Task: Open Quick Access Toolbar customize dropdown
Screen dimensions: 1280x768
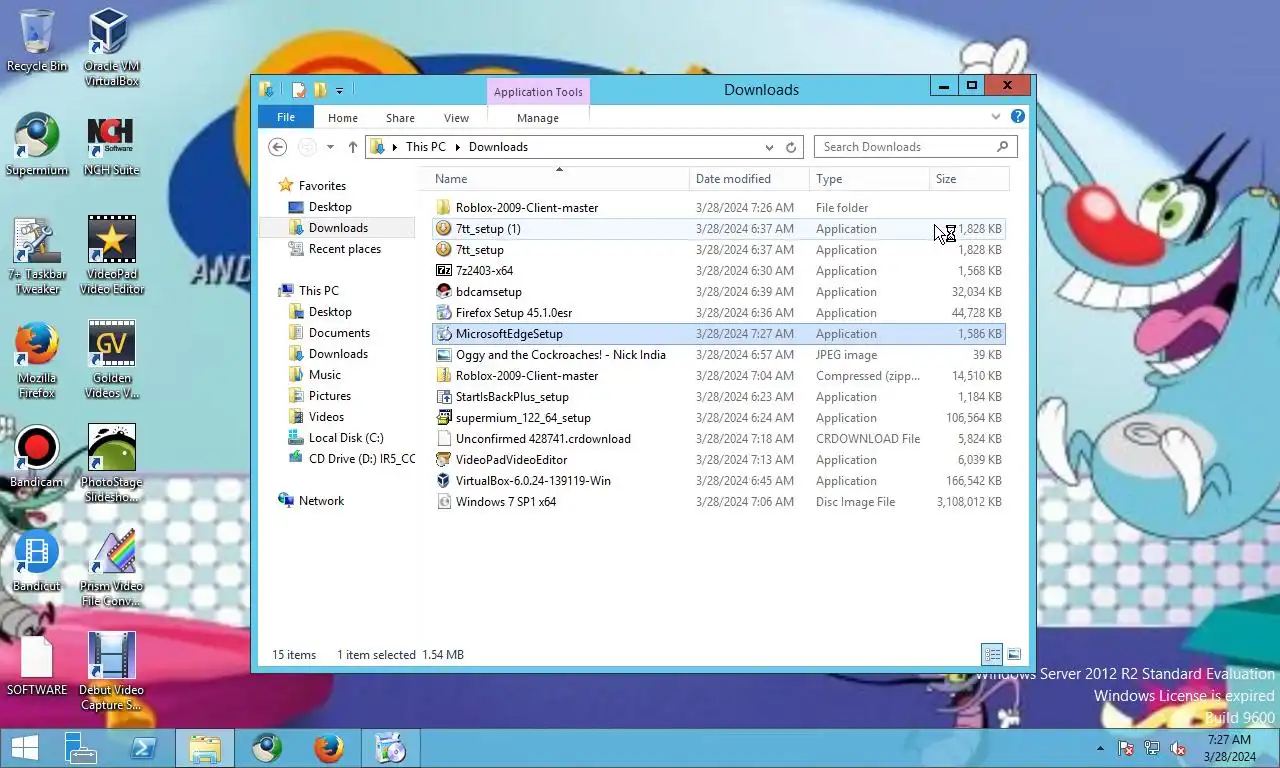Action: point(340,91)
